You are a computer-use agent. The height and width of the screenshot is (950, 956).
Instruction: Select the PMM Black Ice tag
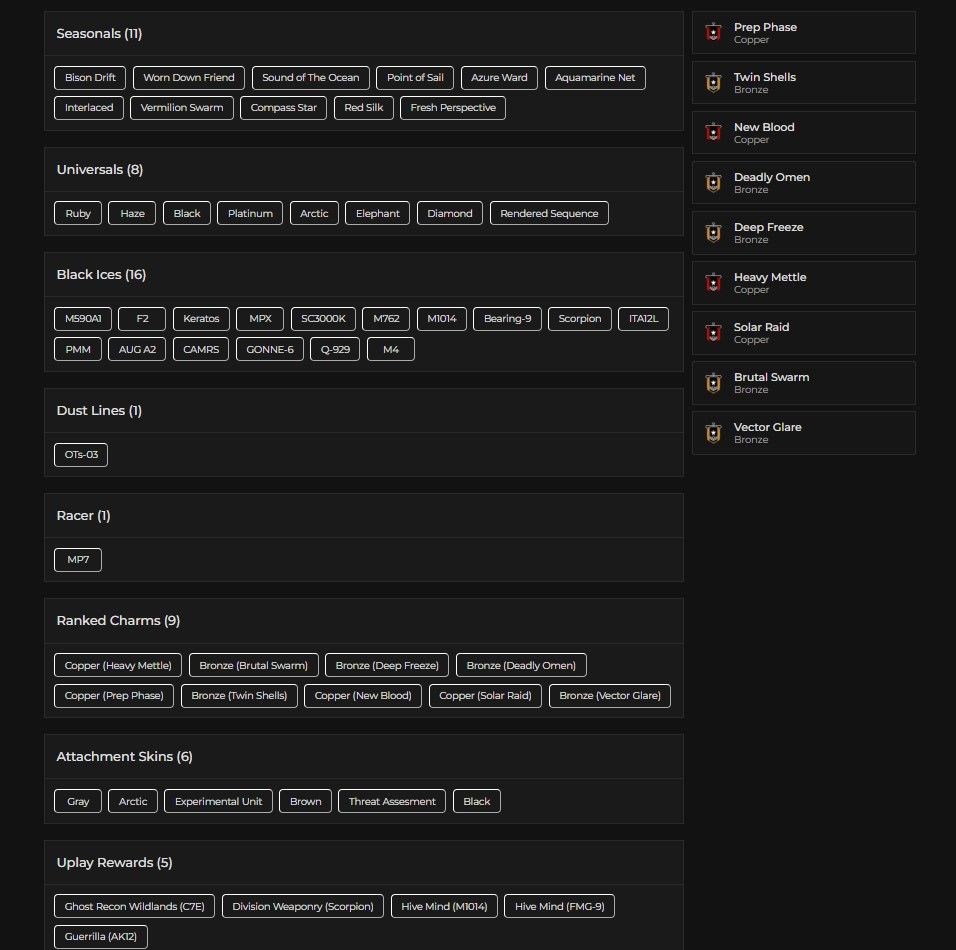pos(78,349)
